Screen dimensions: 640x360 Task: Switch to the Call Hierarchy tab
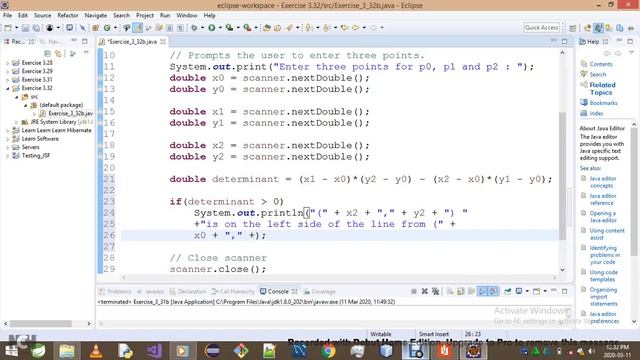point(233,291)
